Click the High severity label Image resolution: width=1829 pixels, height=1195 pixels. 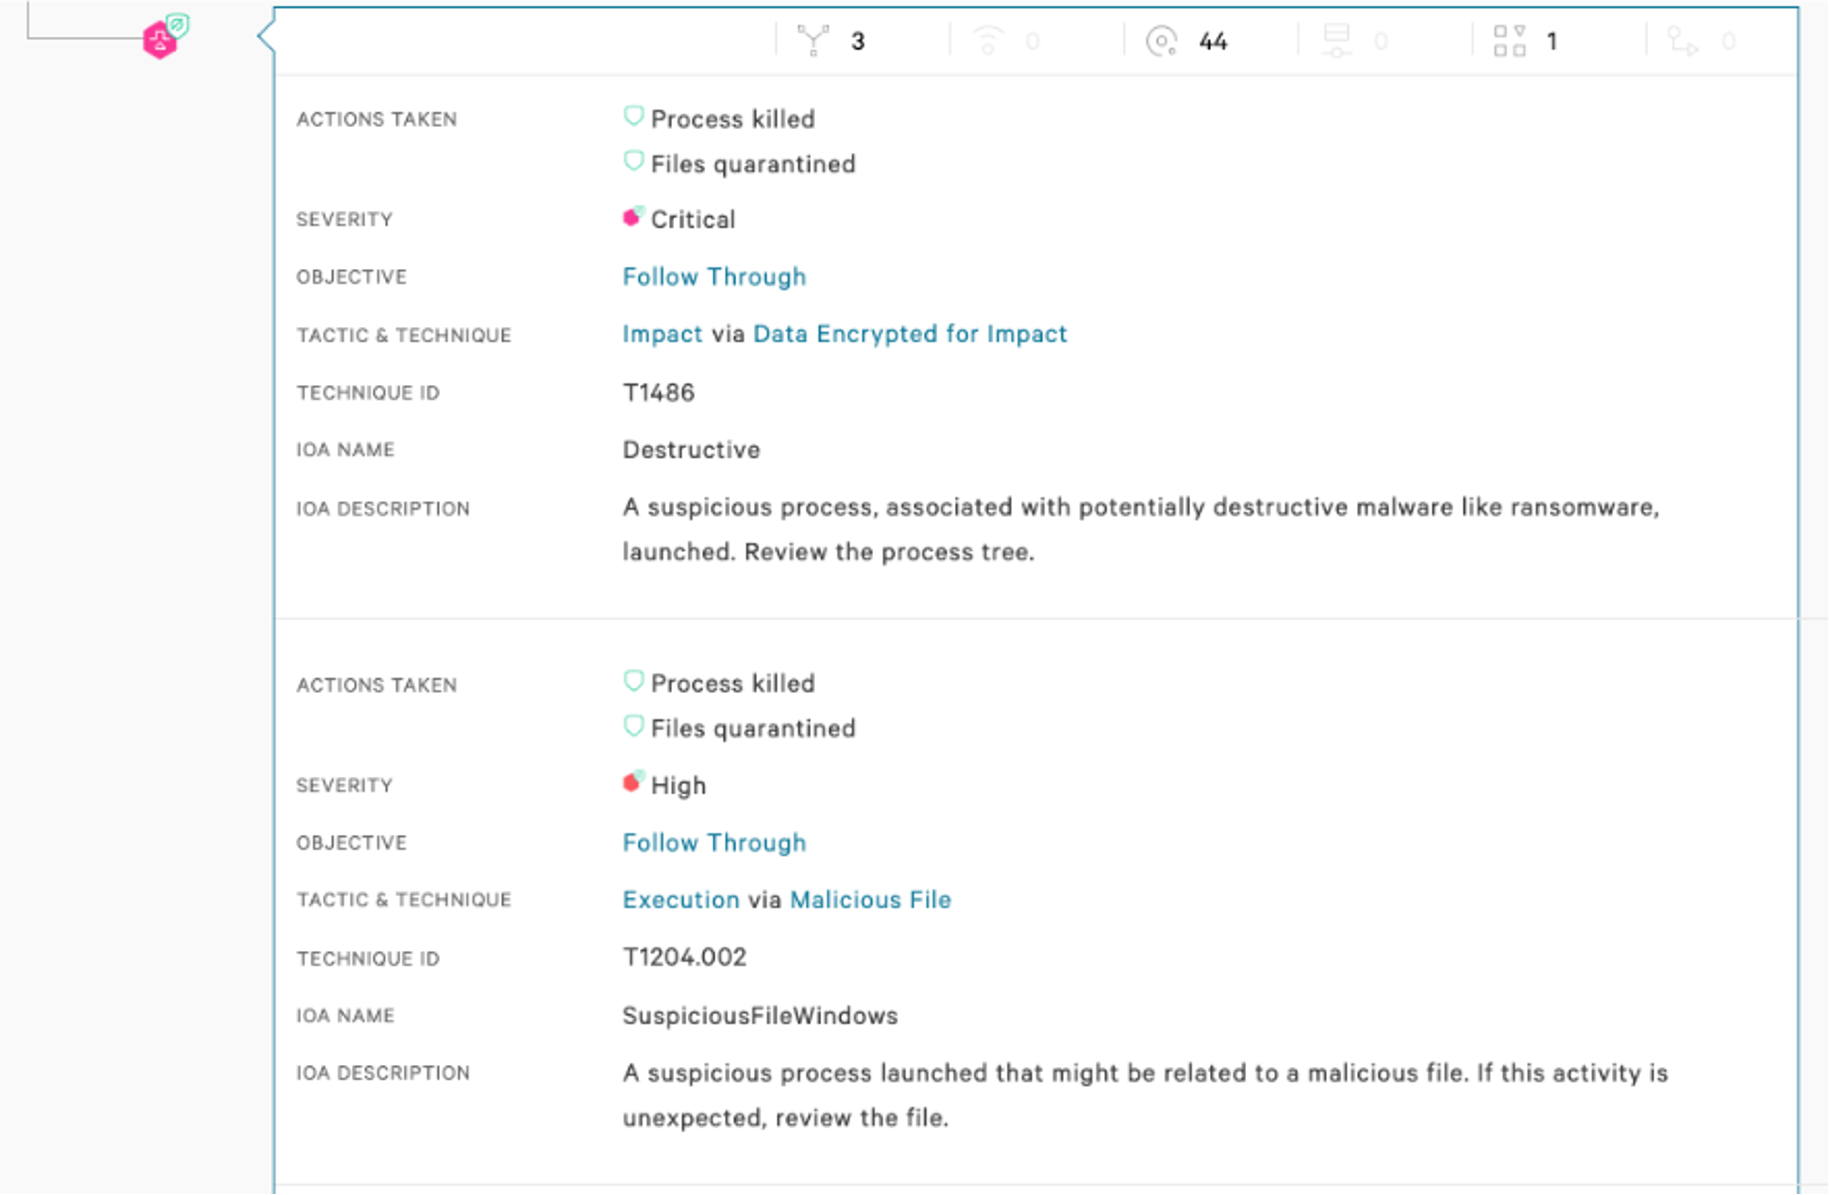click(x=678, y=786)
